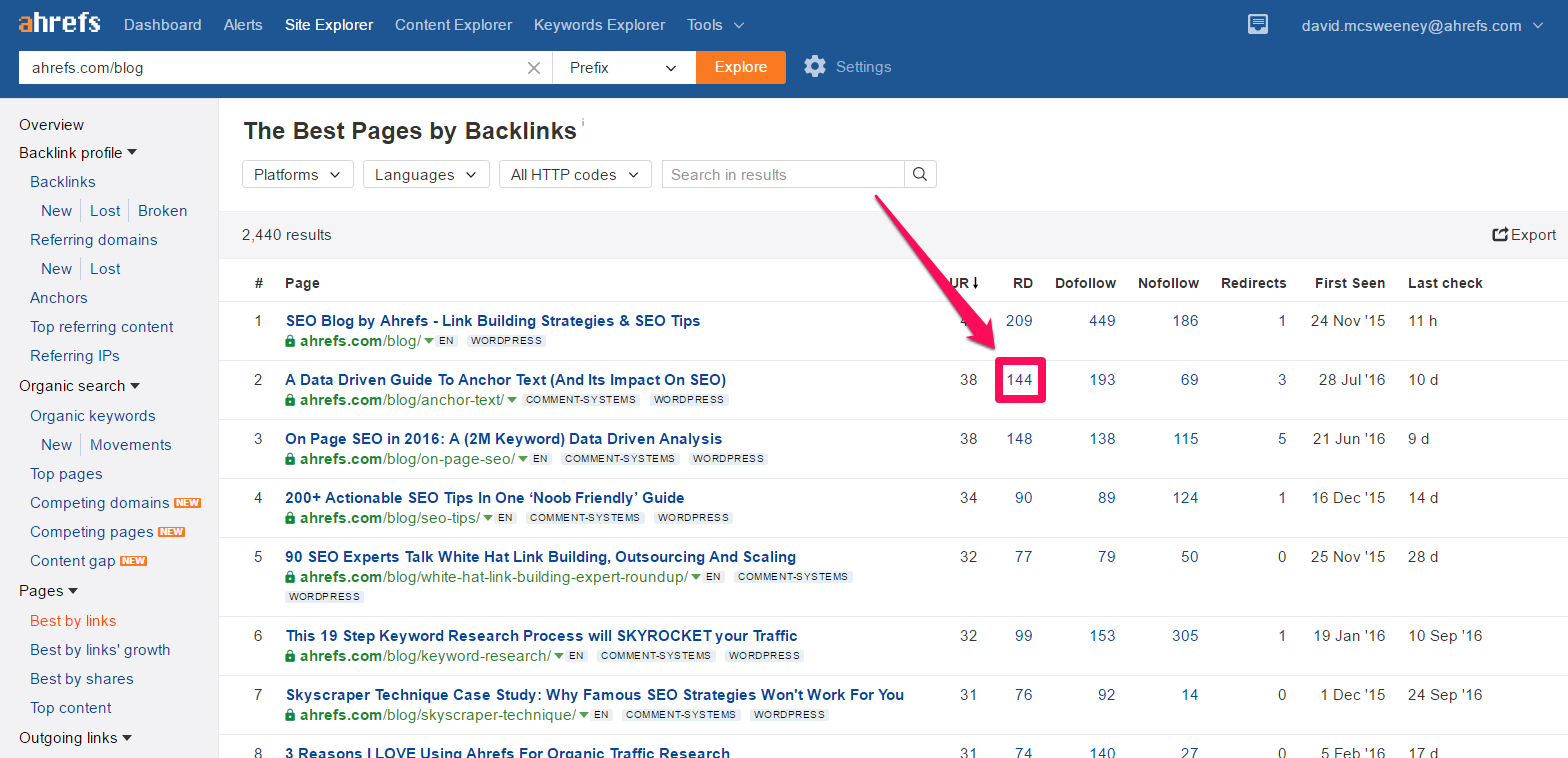Image resolution: width=1568 pixels, height=758 pixels.
Task: Open Organic keywords in sidebar
Action: coord(93,416)
